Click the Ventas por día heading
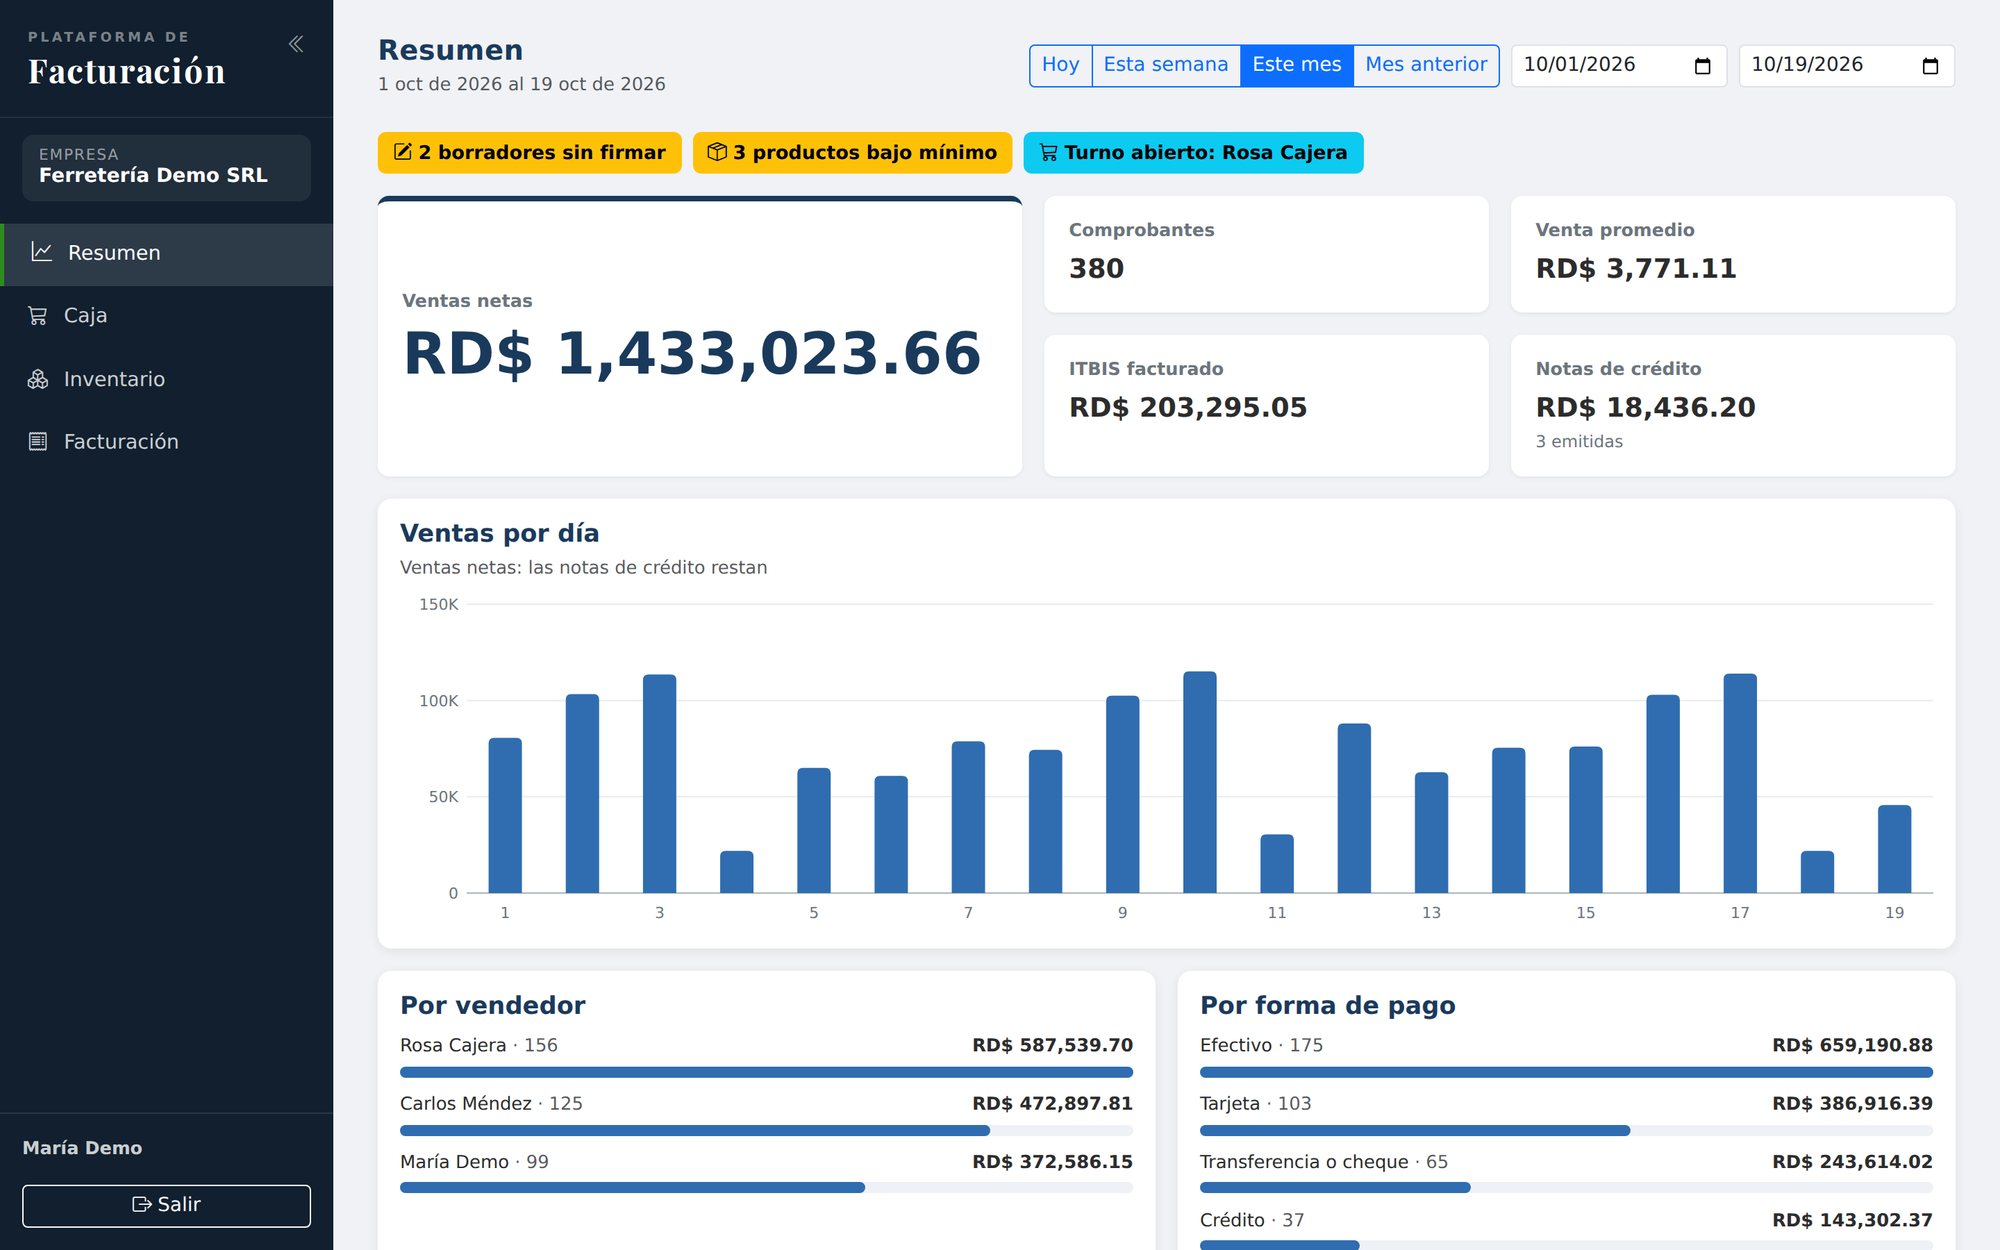The image size is (2000, 1250). pyautogui.click(x=499, y=533)
